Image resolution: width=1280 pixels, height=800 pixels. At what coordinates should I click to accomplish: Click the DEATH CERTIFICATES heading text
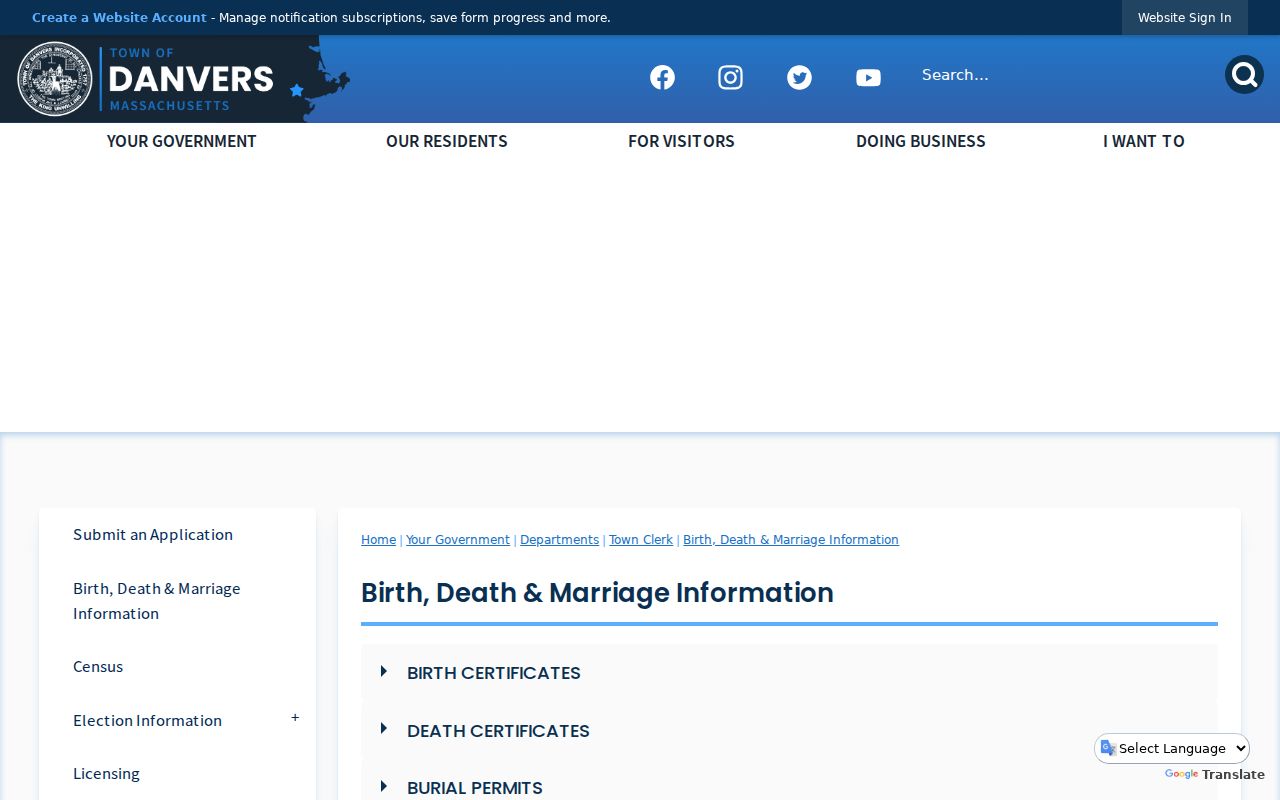498,731
